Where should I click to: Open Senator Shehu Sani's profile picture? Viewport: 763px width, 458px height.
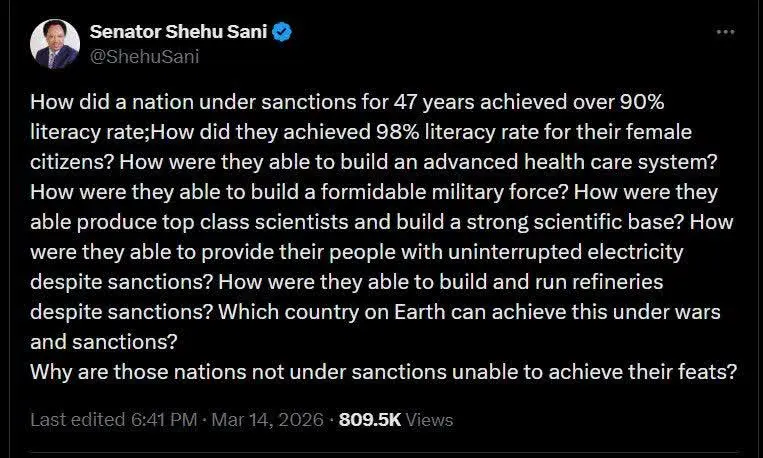[x=55, y=44]
